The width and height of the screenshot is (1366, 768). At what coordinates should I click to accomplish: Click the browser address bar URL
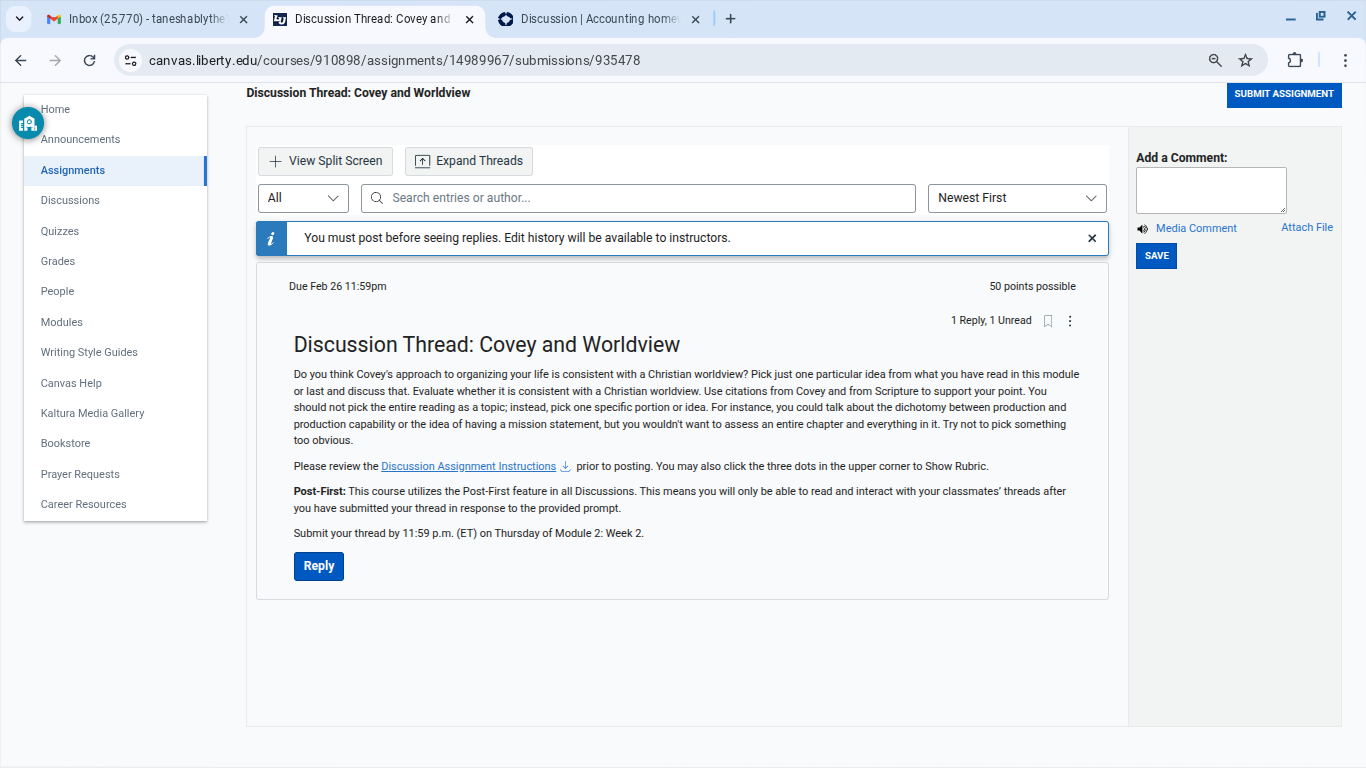pos(394,60)
